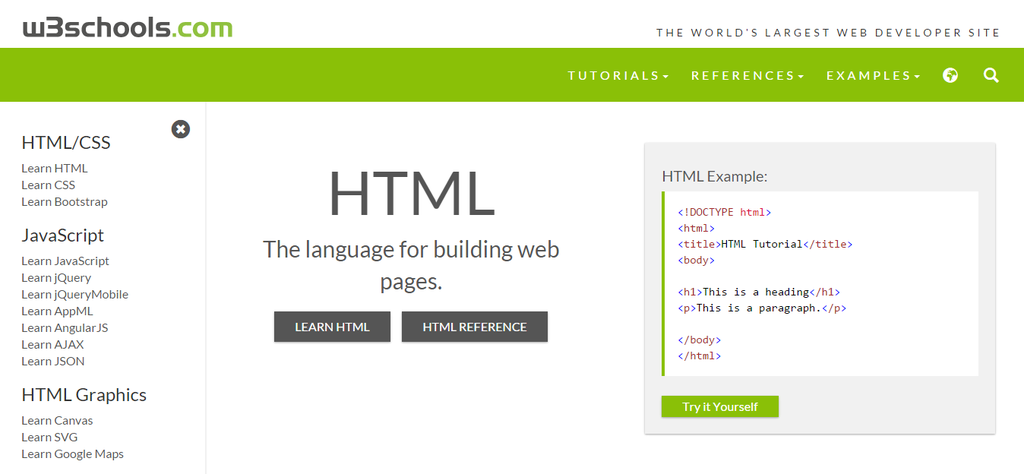Open the Learn Bootstrap link

click(x=65, y=202)
